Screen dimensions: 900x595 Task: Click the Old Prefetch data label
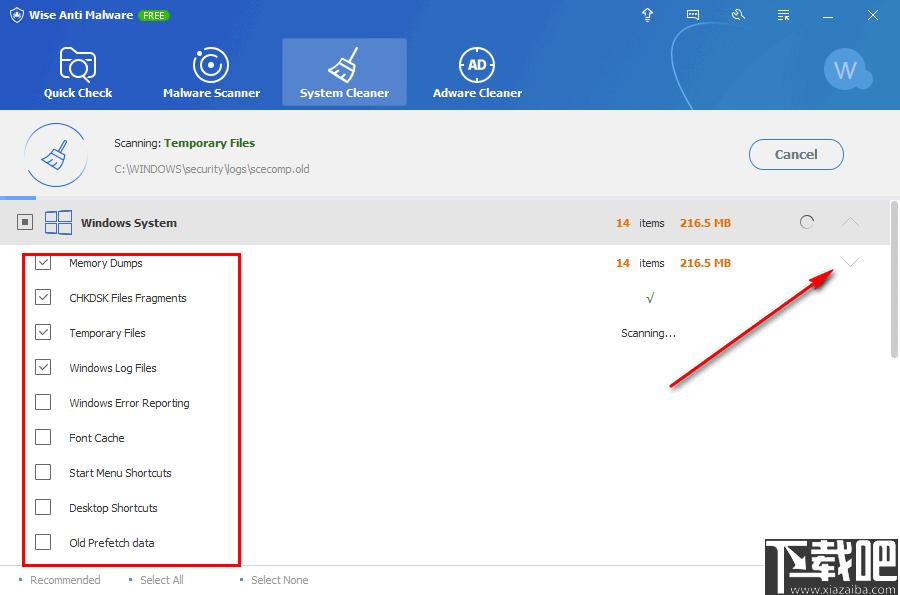point(111,543)
